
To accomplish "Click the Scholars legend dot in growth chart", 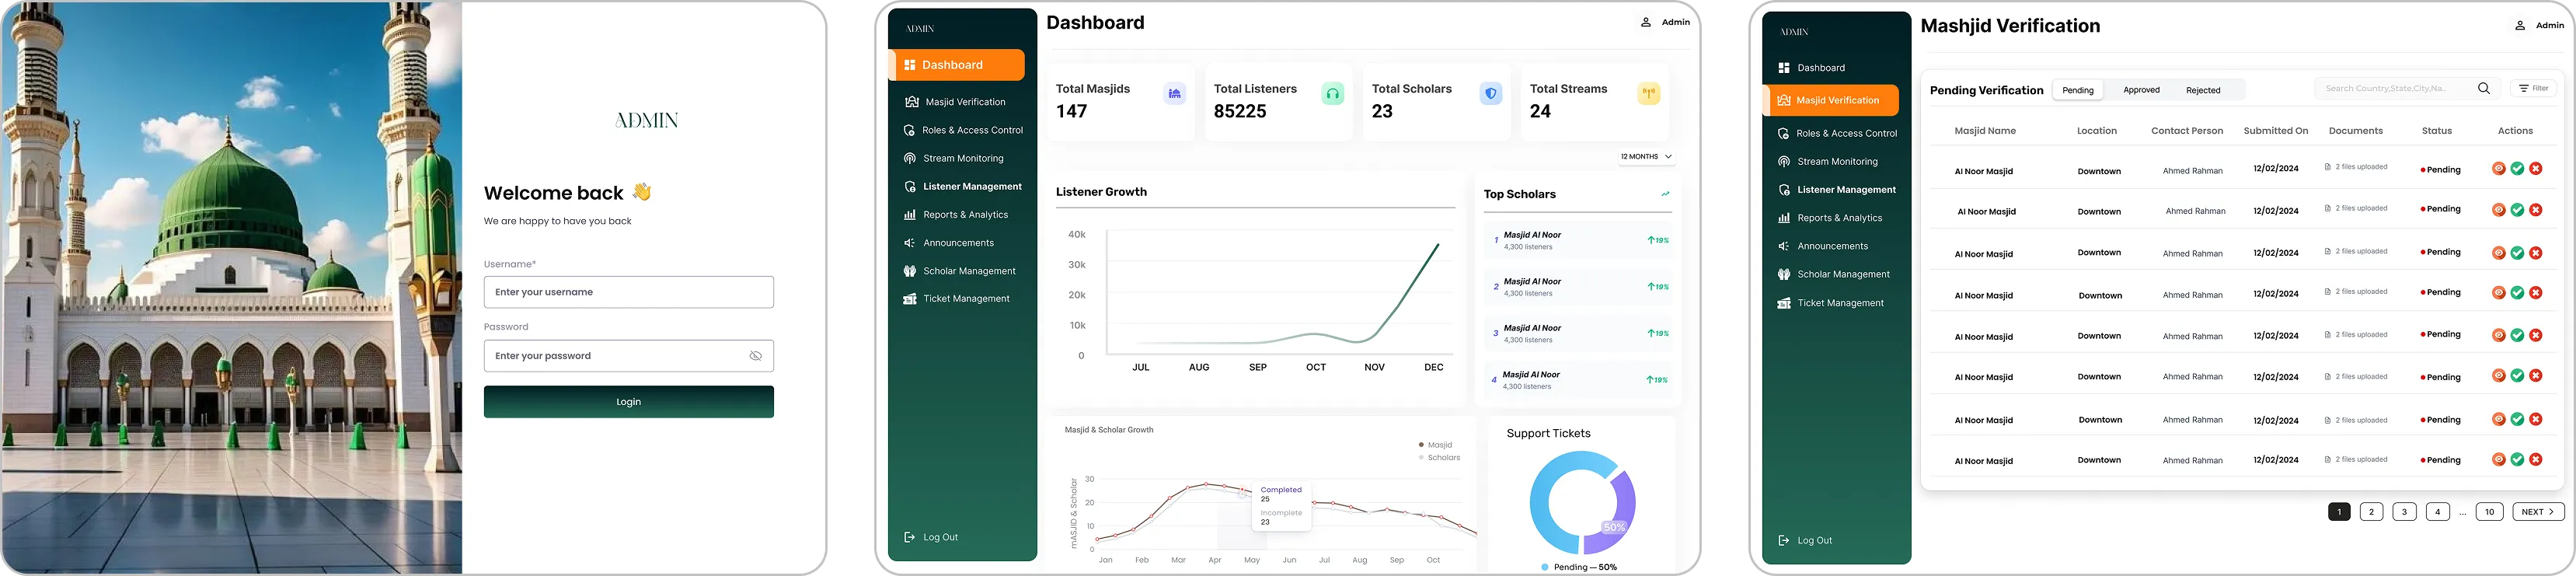I will coord(1421,458).
